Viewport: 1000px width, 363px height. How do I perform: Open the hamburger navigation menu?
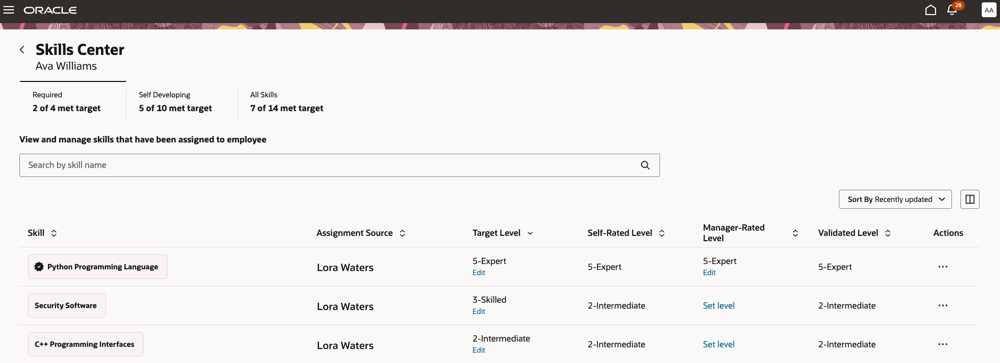[x=9, y=10]
